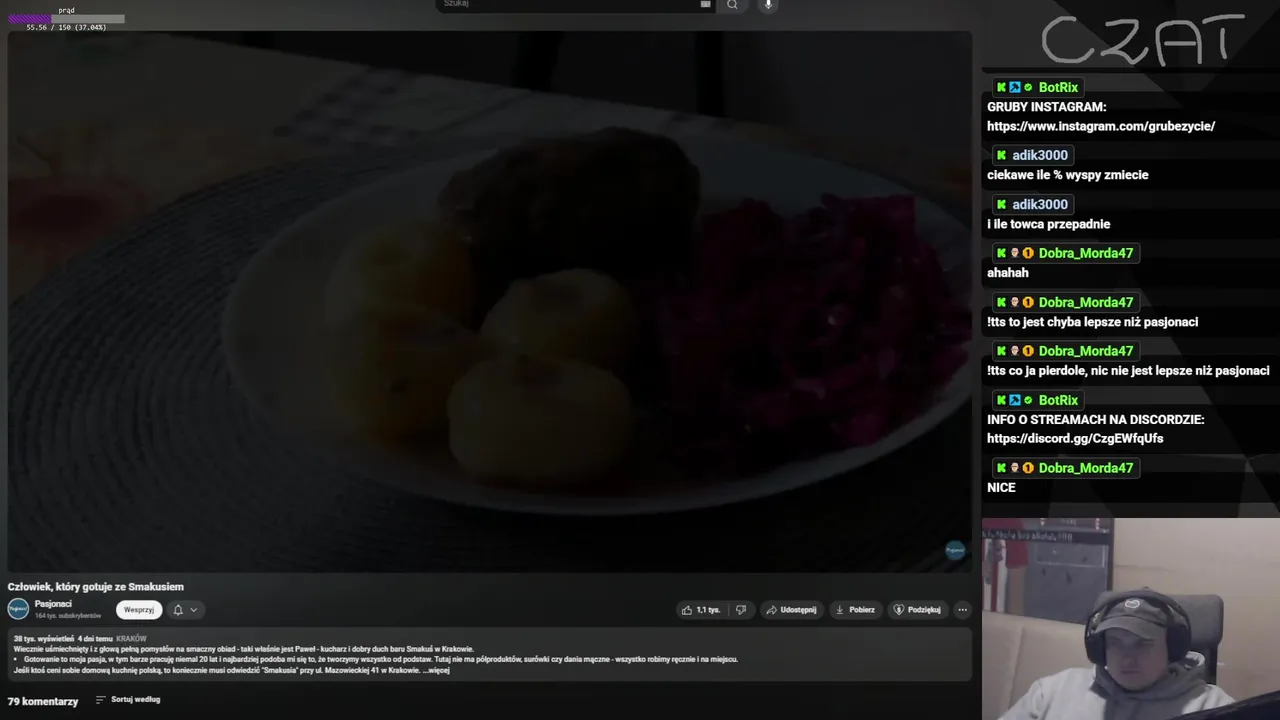Download the video with Pobierz

(x=855, y=610)
